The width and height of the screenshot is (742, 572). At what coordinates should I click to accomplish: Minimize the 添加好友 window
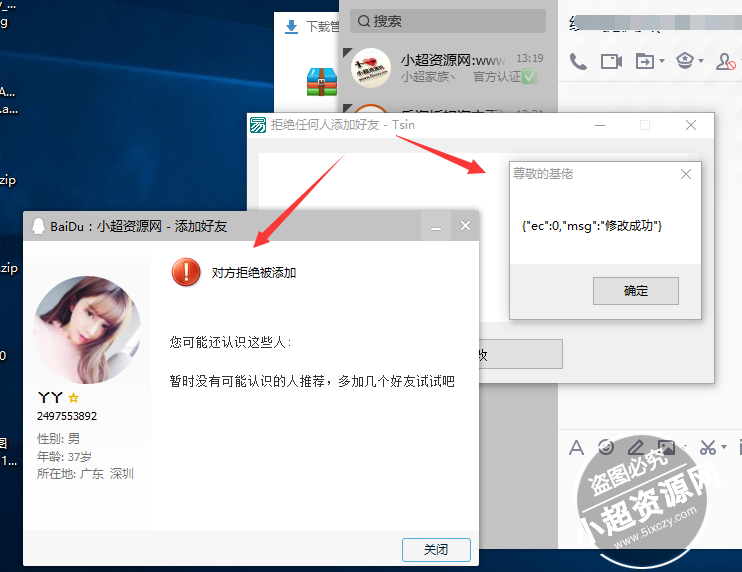coord(436,227)
